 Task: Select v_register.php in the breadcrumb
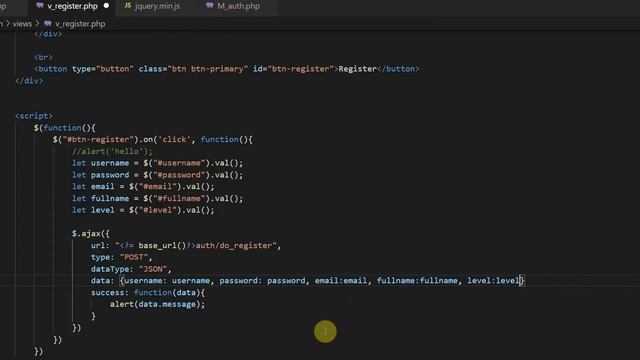(x=80, y=24)
